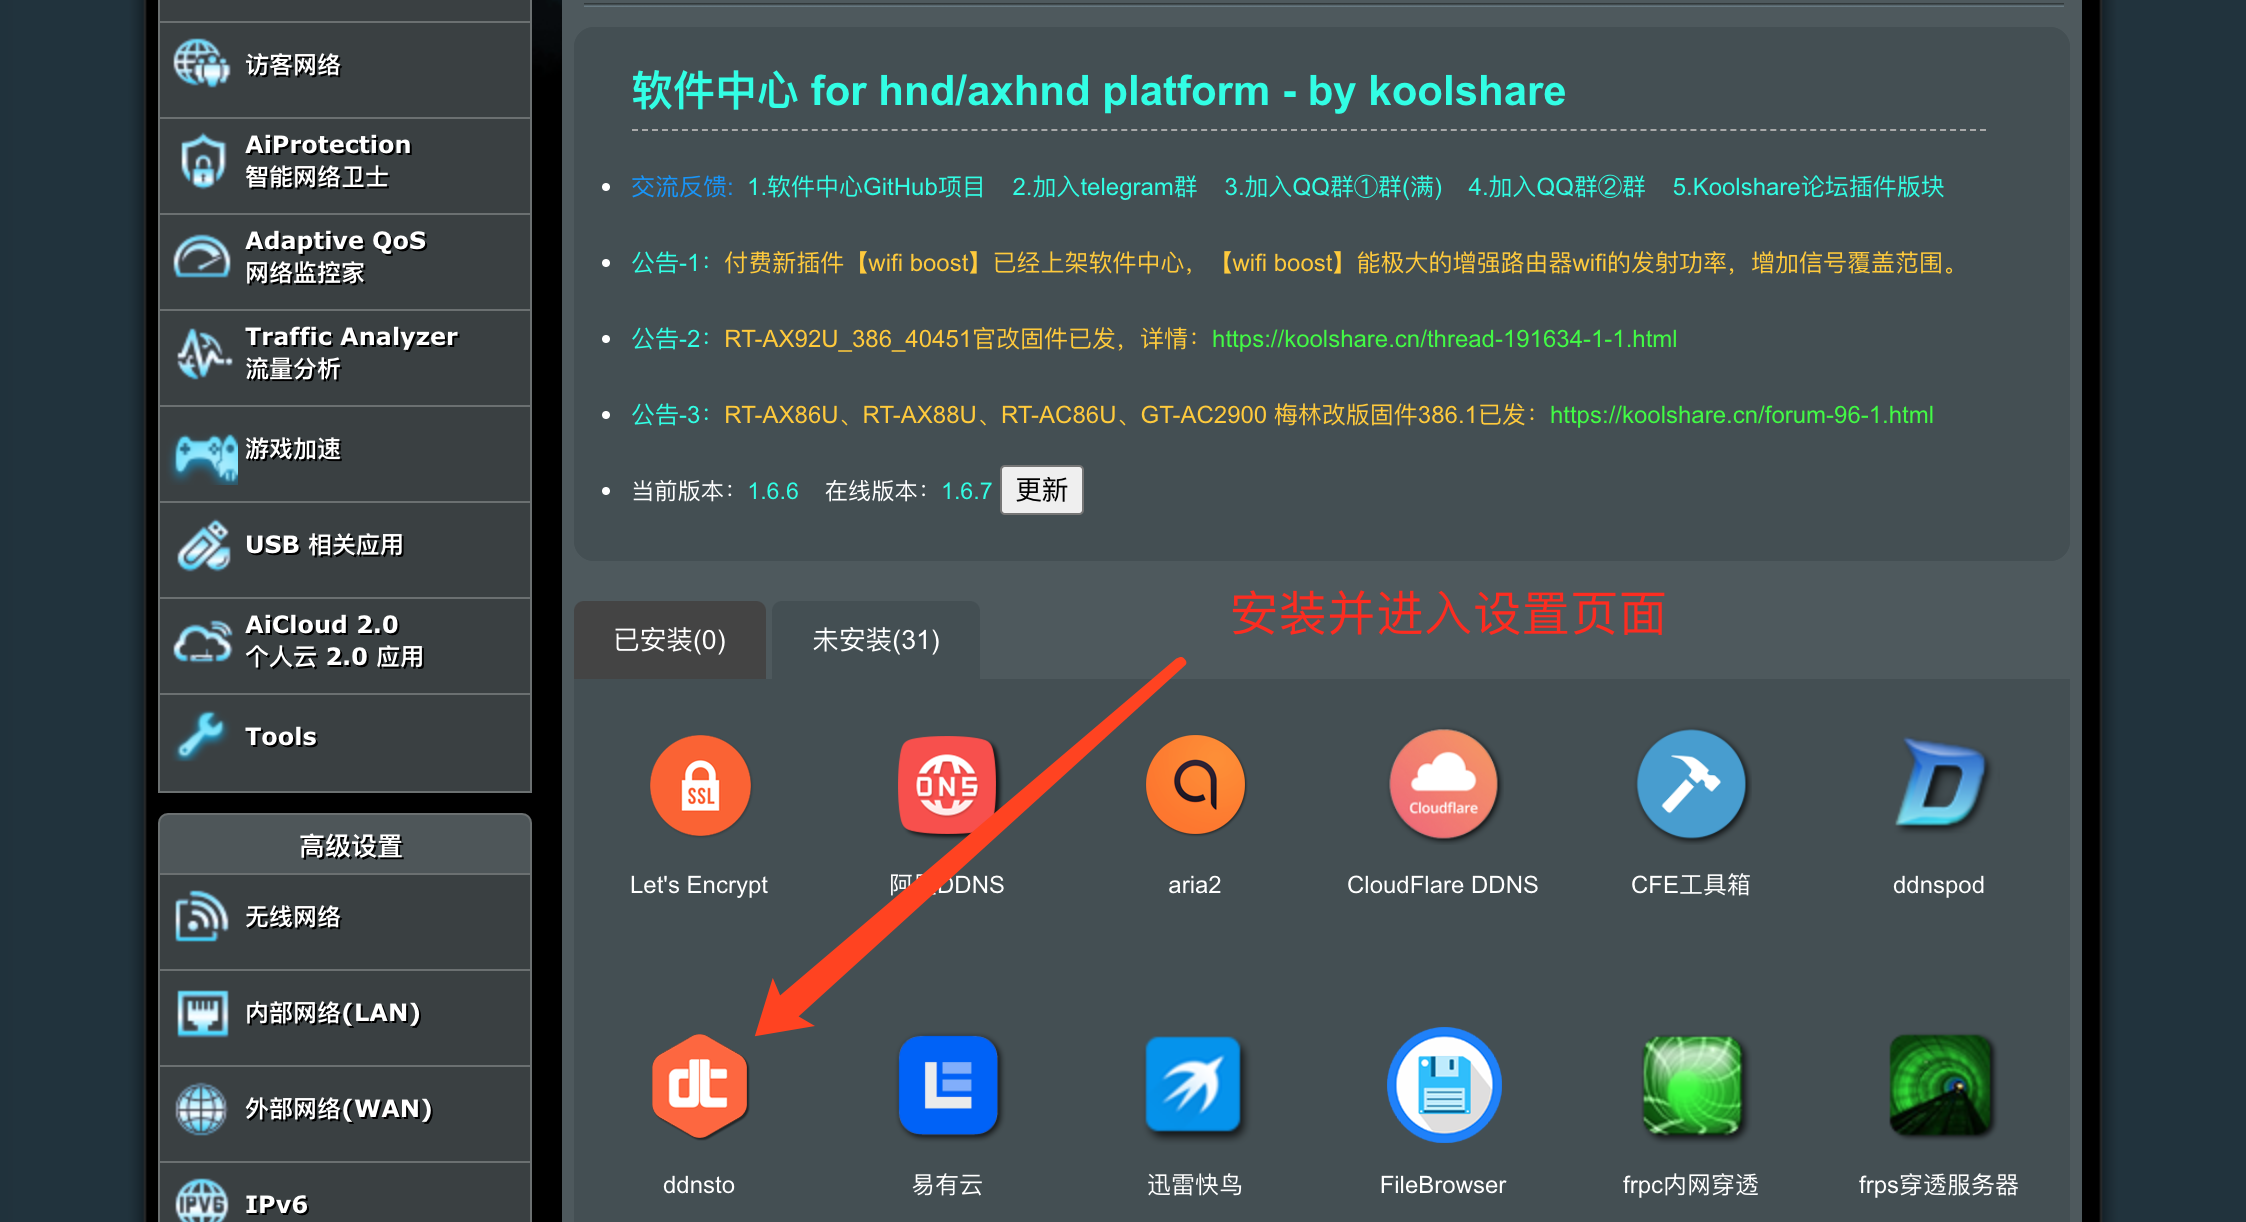The image size is (2246, 1222).
Task: Click the 高级设置 section header
Action: click(345, 846)
